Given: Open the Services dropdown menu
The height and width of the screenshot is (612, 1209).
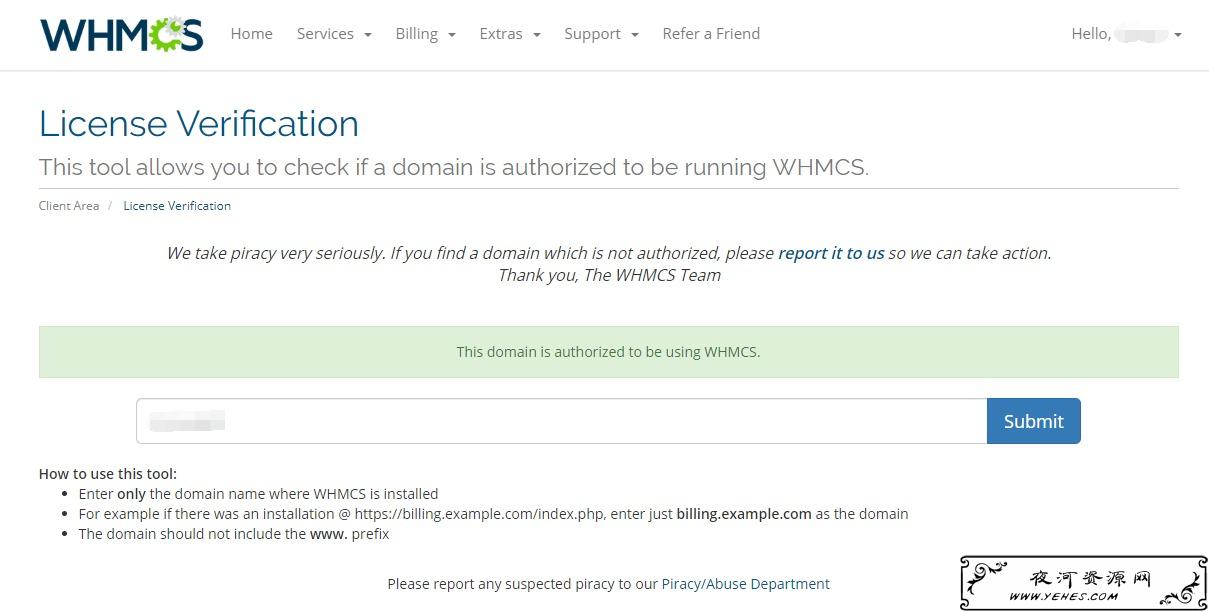Looking at the screenshot, I should tap(334, 34).
